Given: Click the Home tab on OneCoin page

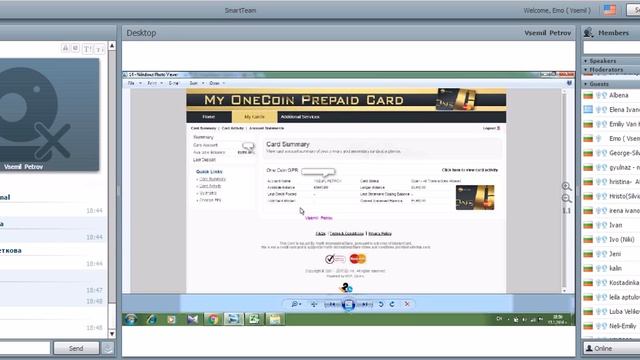Looking at the screenshot, I should 209,117.
